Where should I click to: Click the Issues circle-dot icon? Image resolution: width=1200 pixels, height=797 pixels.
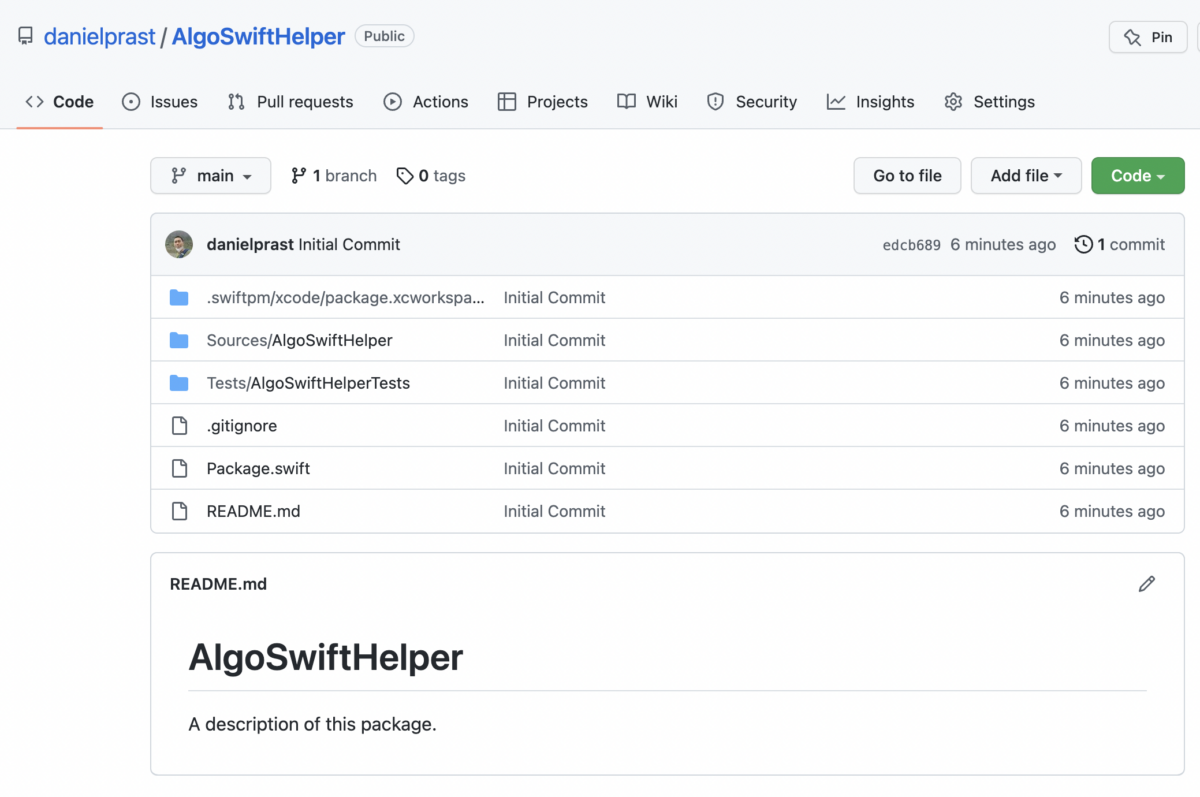pyautogui.click(x=131, y=102)
